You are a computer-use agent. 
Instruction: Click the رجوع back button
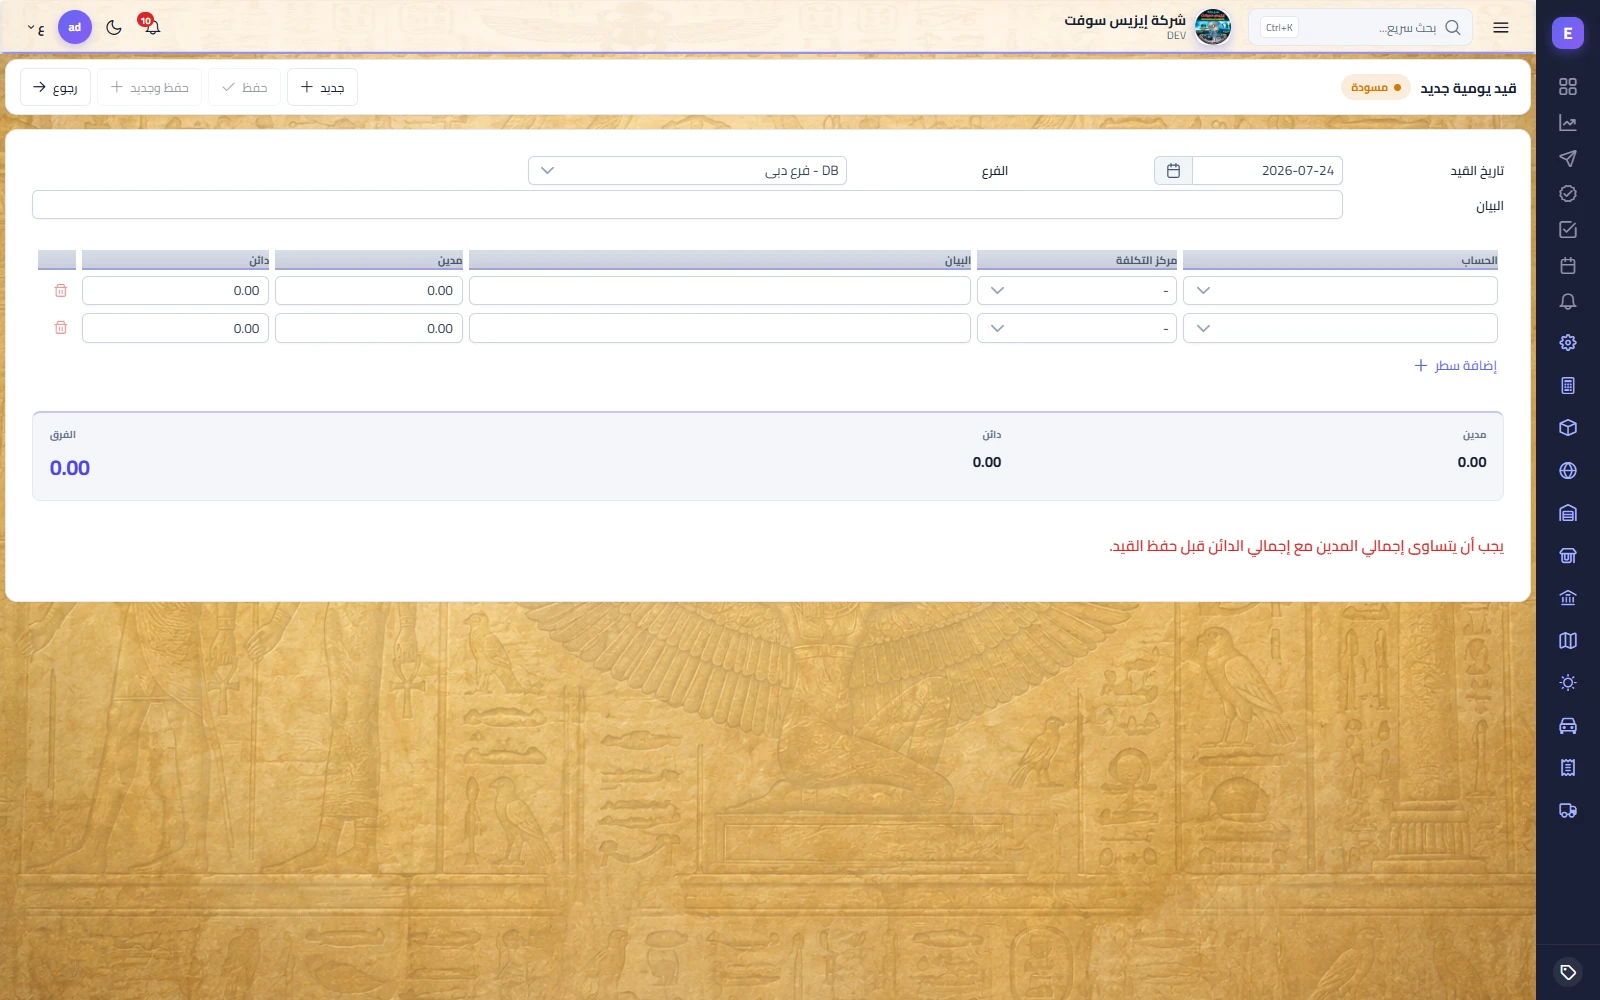55,87
